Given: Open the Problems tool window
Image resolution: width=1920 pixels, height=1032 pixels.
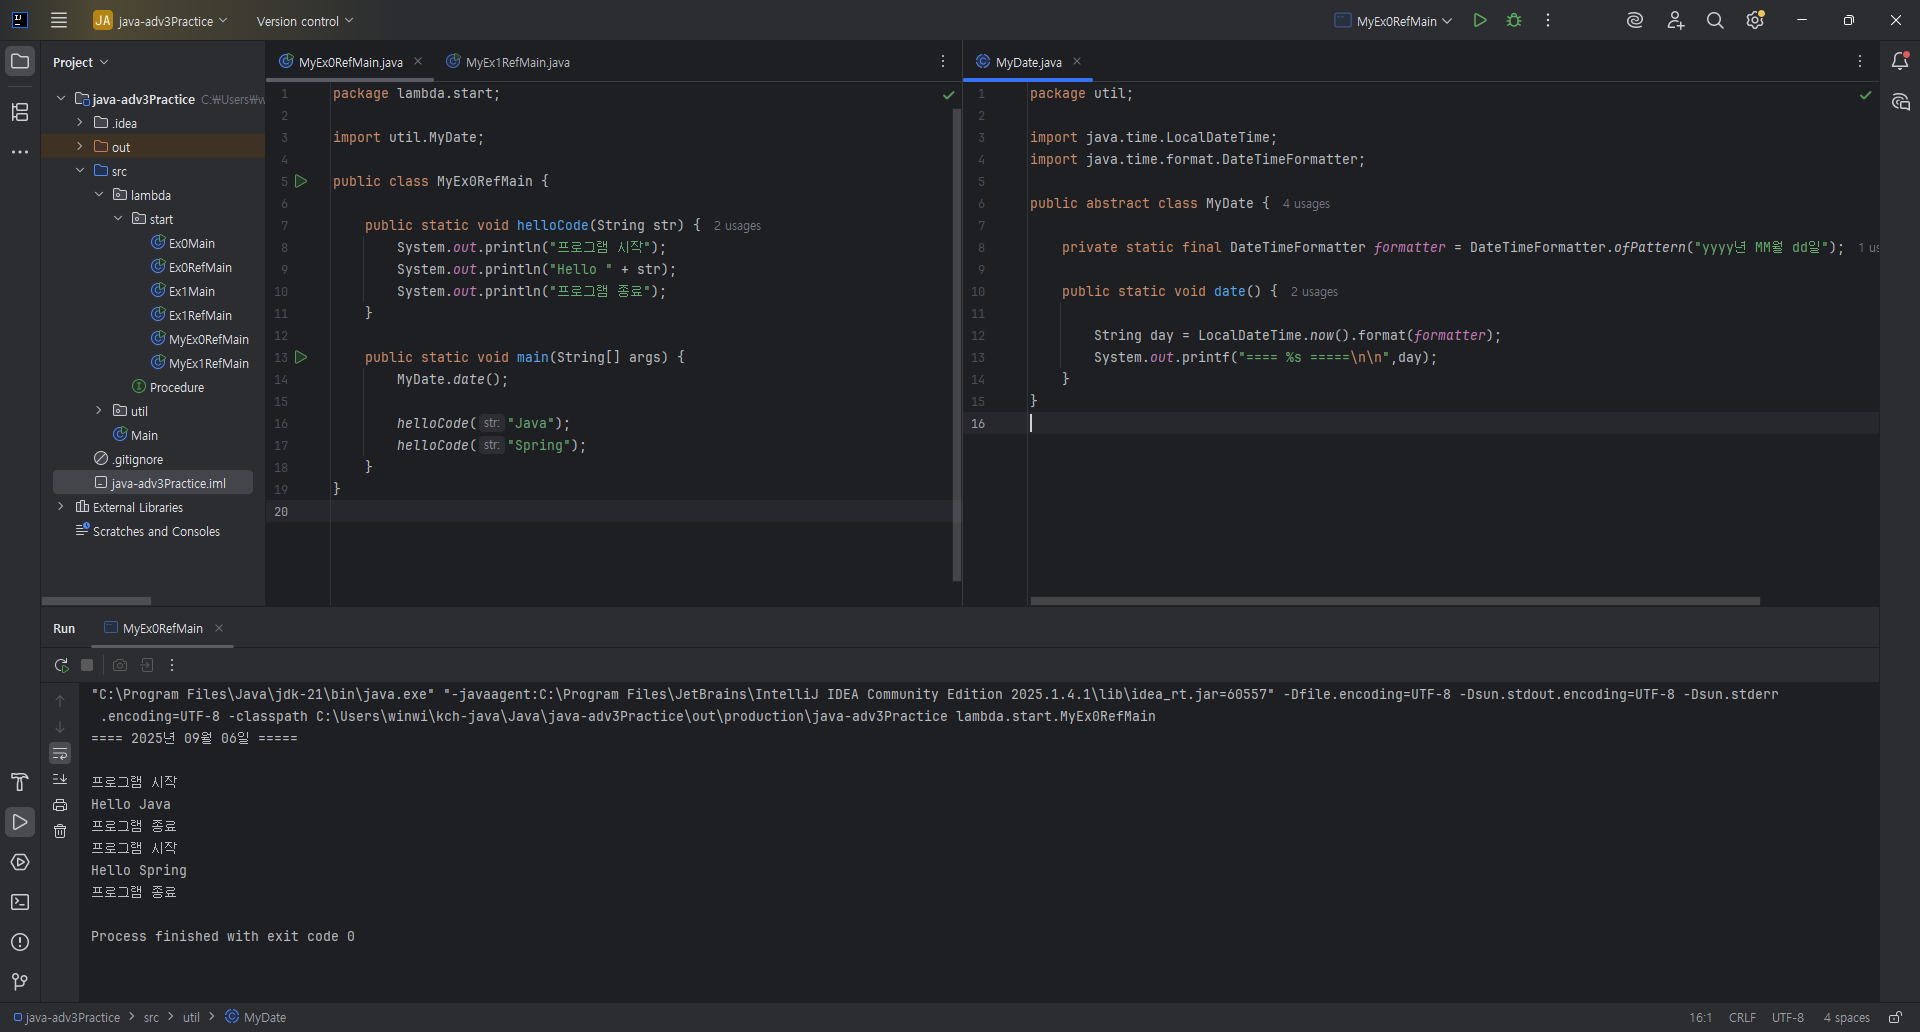Looking at the screenshot, I should (20, 942).
